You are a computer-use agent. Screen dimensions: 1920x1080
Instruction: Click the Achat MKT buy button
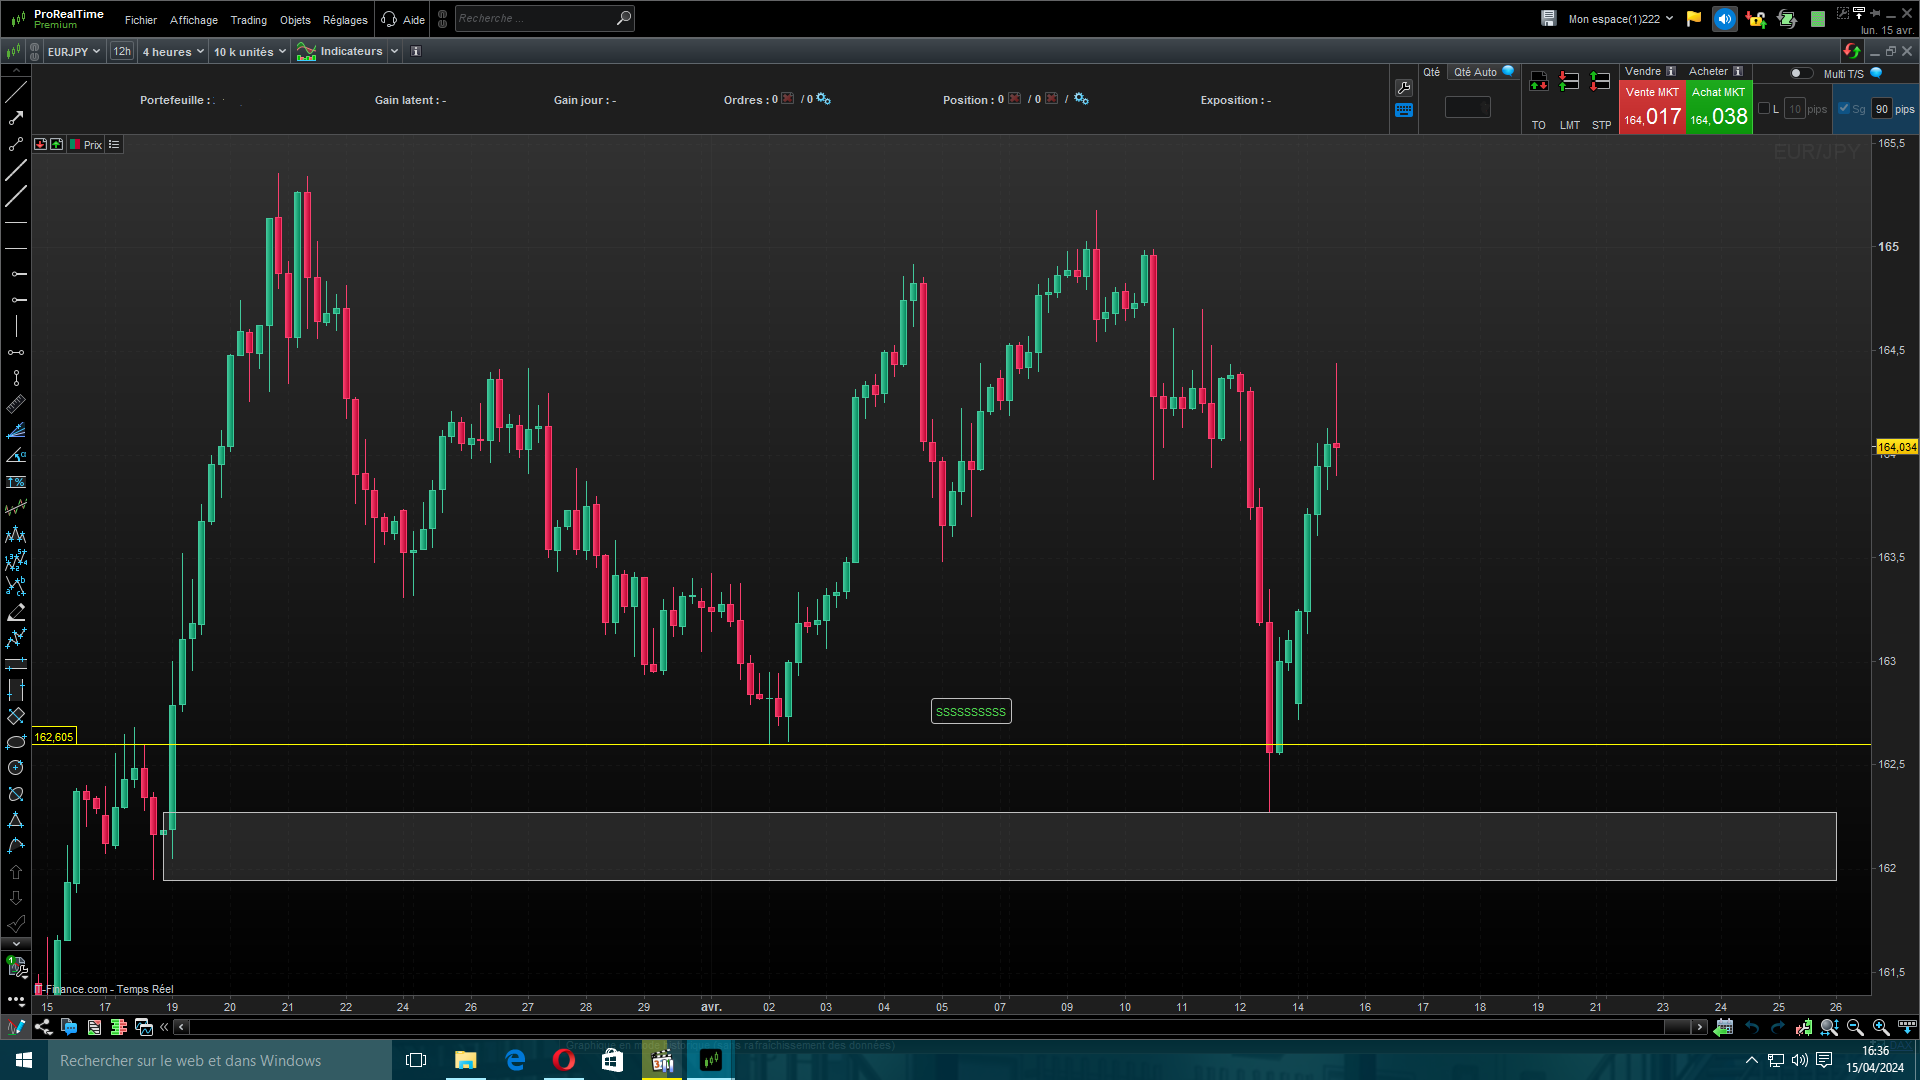coord(1719,108)
